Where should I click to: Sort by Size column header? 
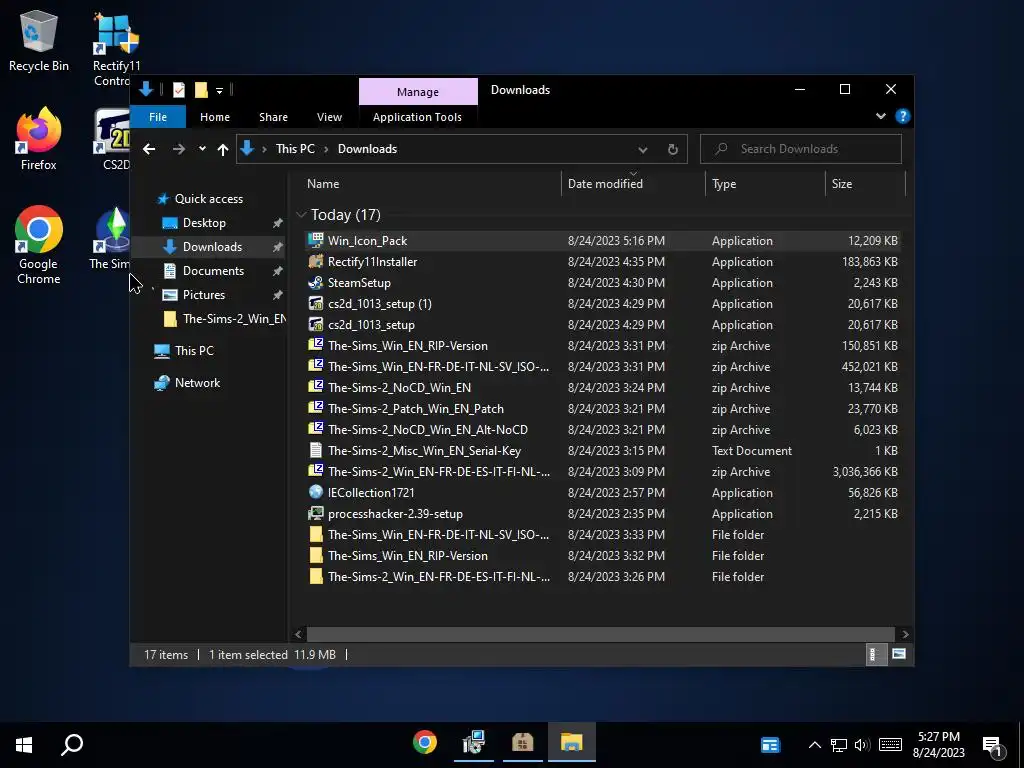click(865, 184)
